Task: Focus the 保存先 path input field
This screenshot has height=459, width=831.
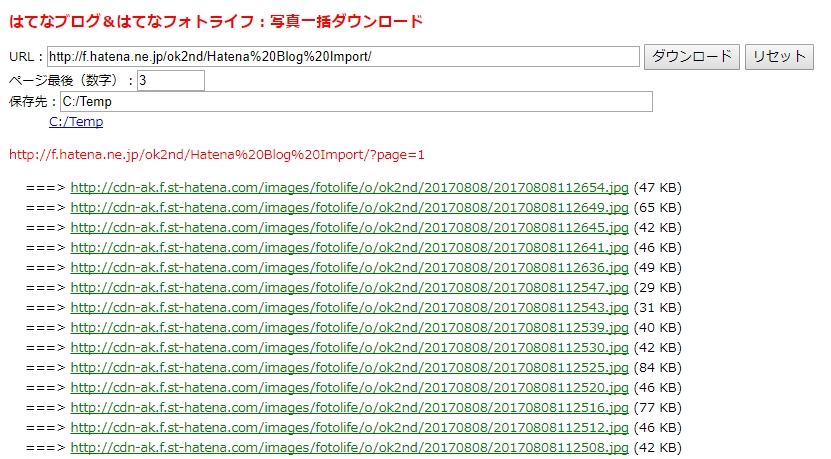Action: click(356, 102)
